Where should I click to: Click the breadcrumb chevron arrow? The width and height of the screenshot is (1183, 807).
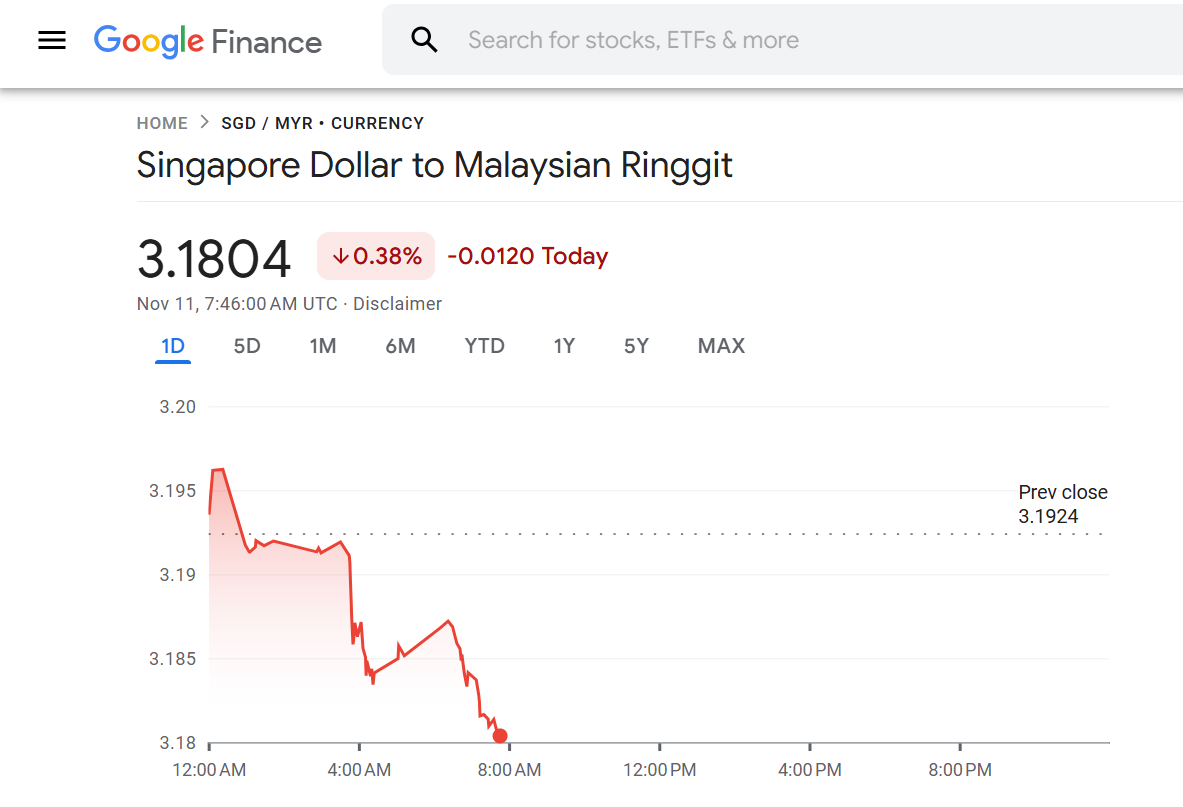click(205, 123)
